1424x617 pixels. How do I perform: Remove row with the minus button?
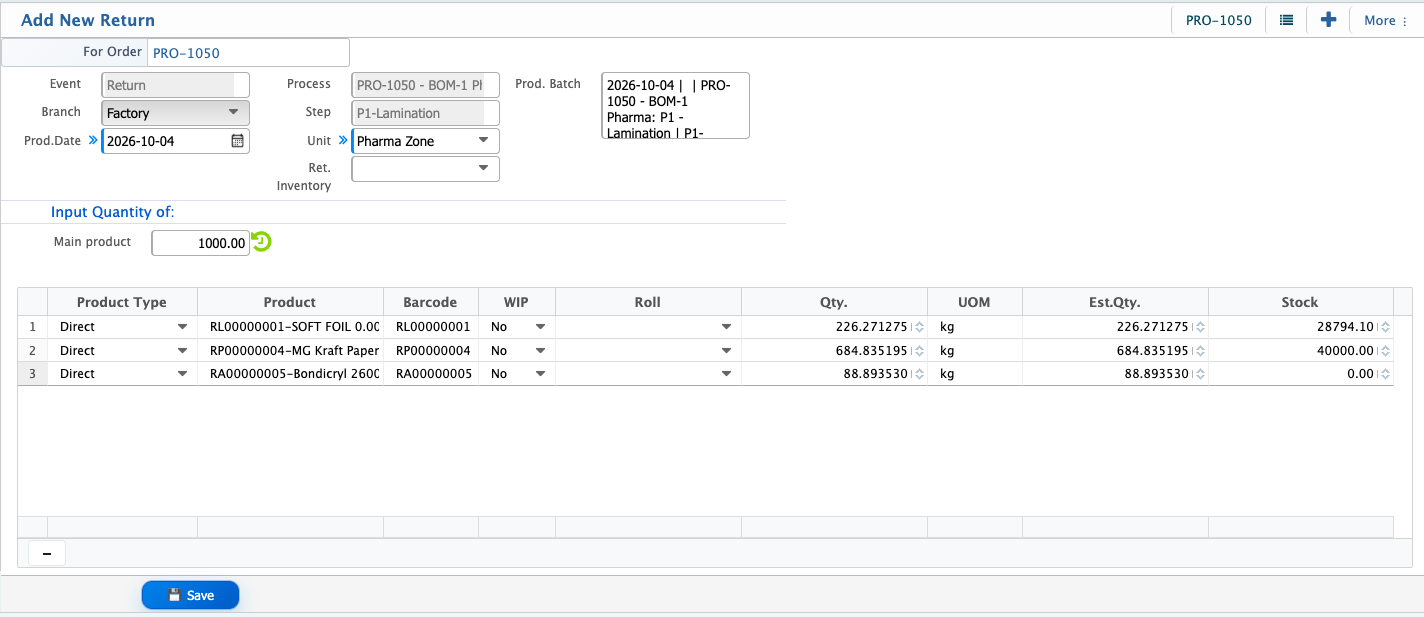[47, 553]
